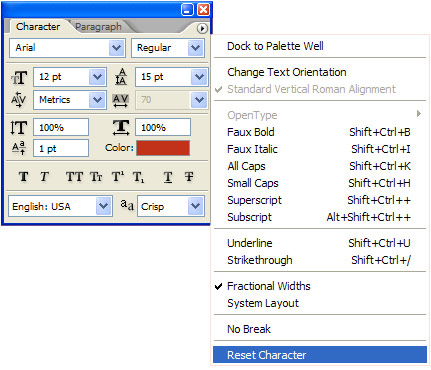Switch to the Paragraph tab
The image size is (431, 370).
pyautogui.click(x=98, y=27)
